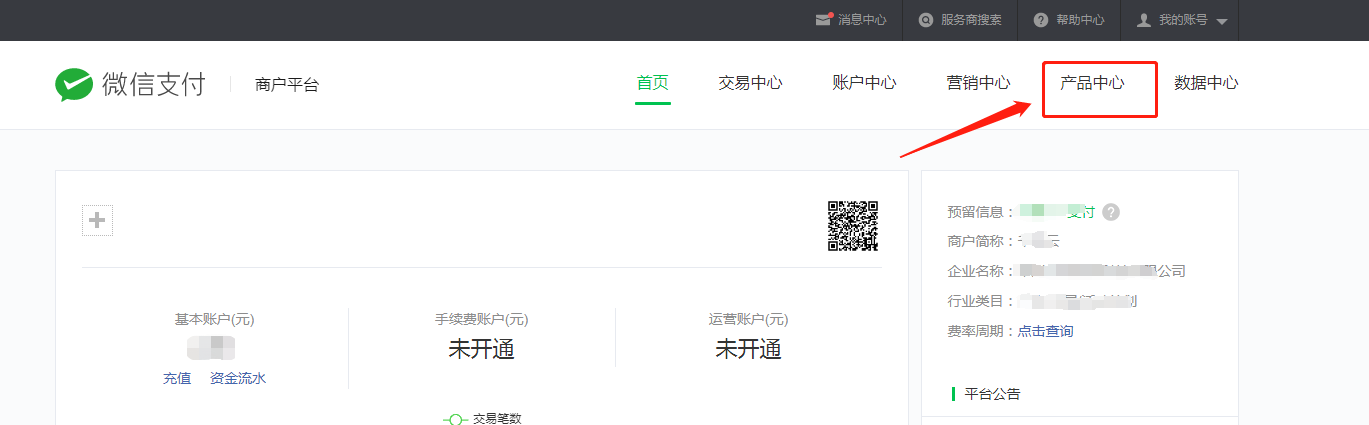Go to the 首页 tab
Screen dimensions: 1369x425
pos(652,83)
